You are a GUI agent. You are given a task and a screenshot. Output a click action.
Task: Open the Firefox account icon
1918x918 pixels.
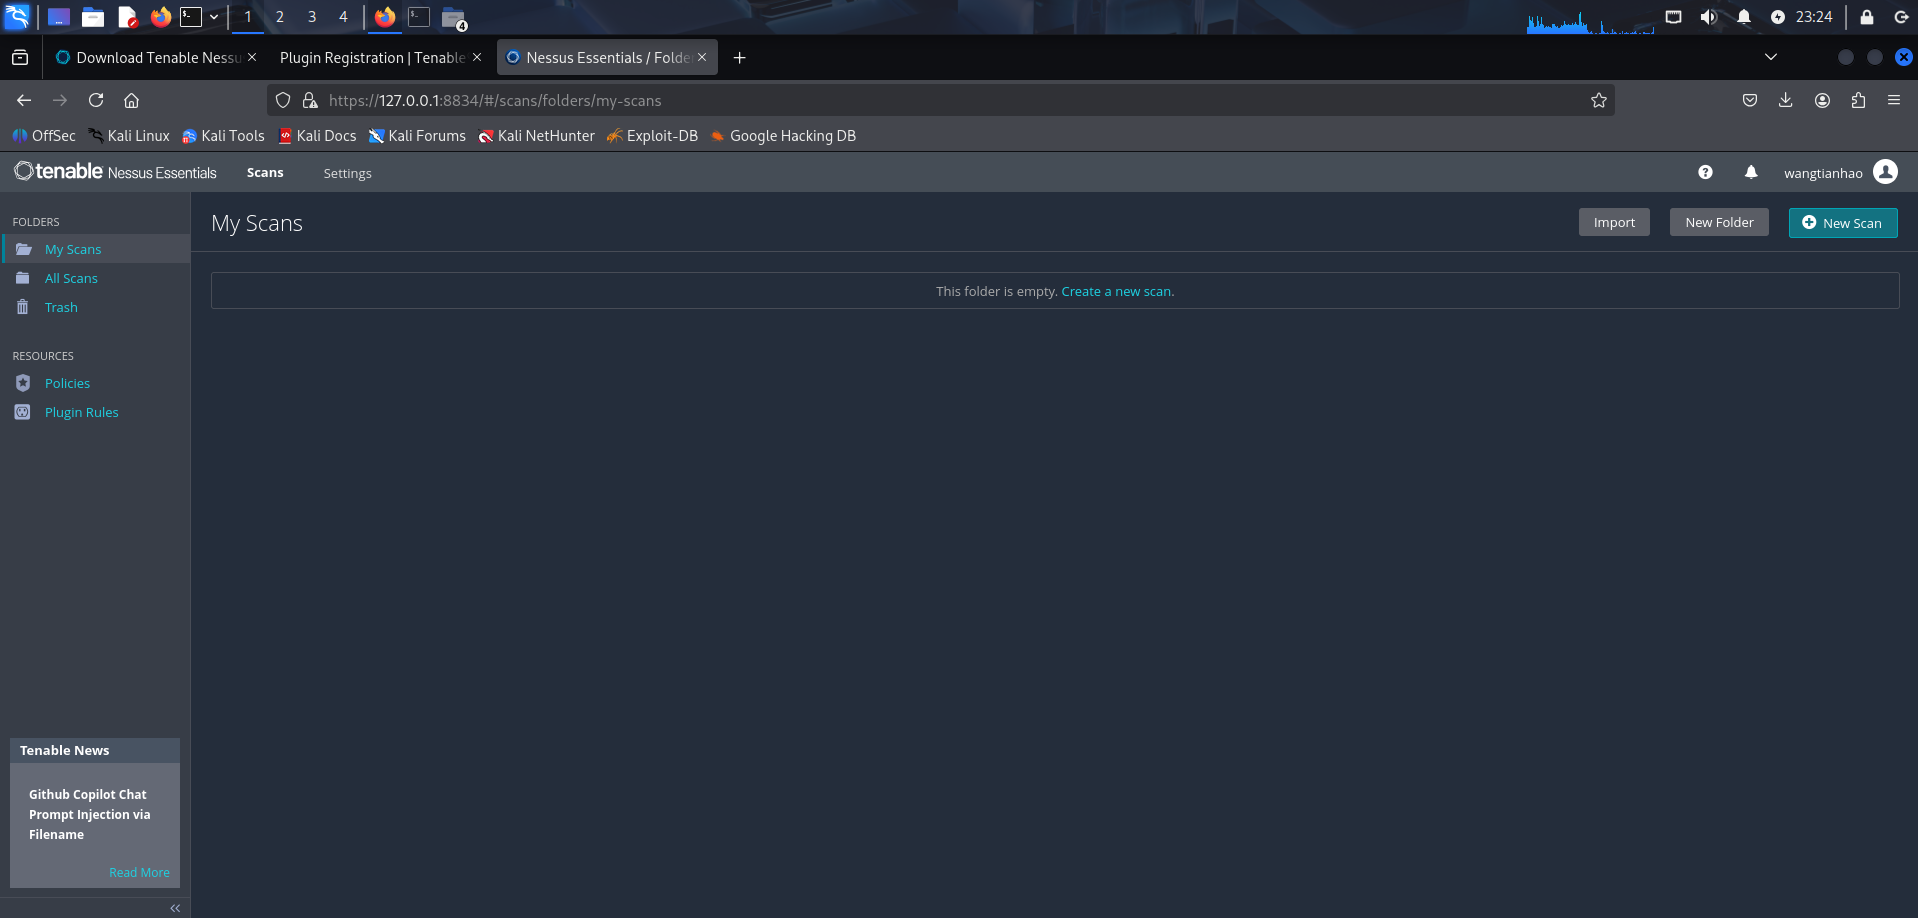pyautogui.click(x=1823, y=100)
